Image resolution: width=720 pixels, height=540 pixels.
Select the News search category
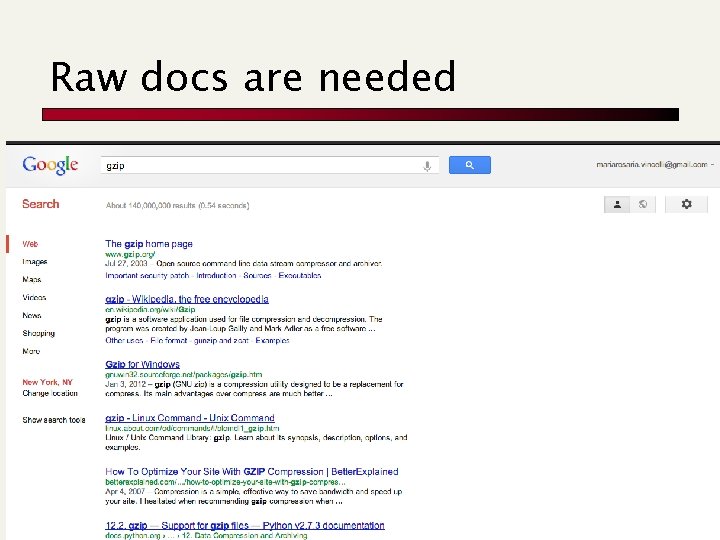tap(32, 315)
